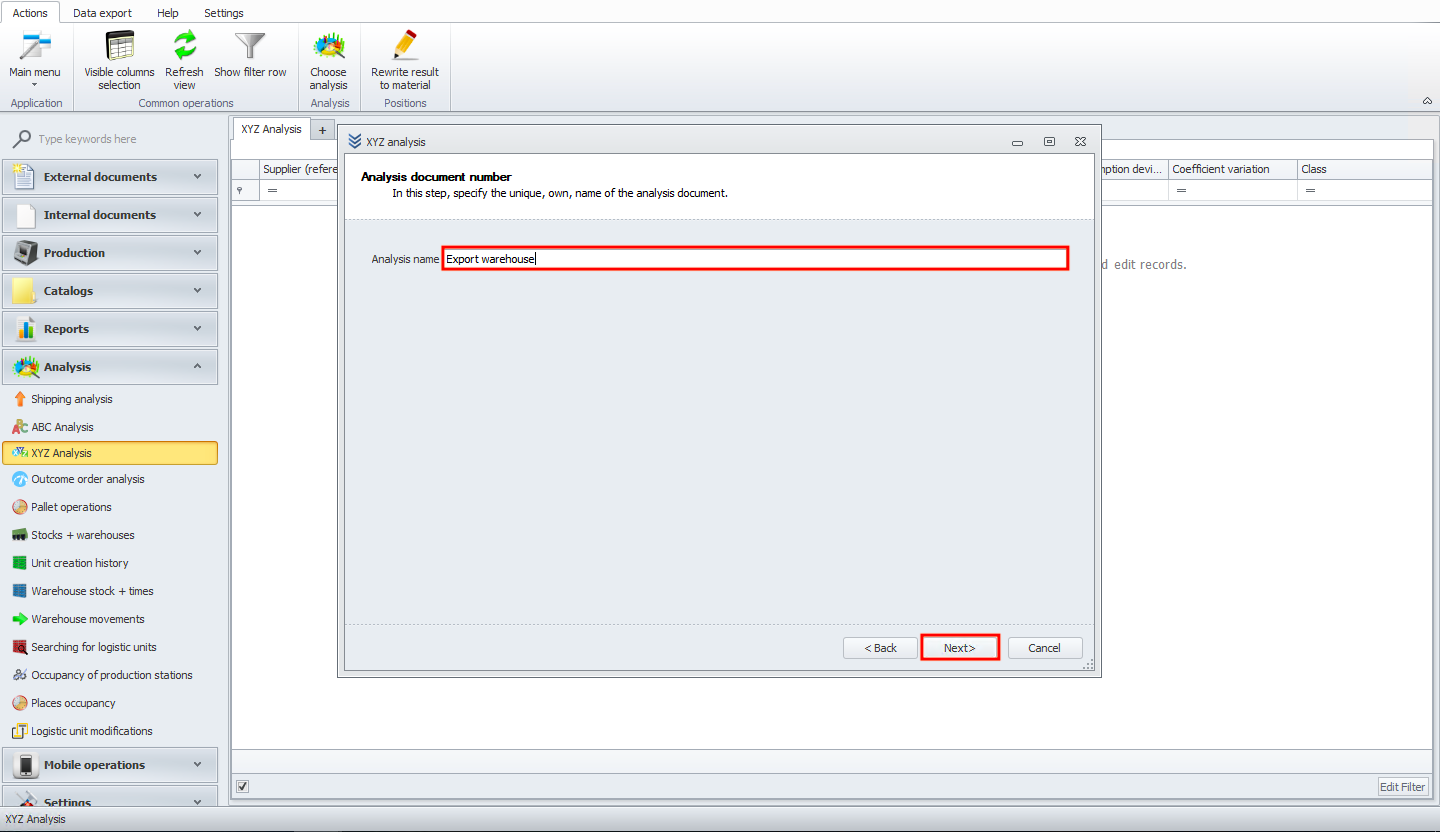Click Rewrite result to material pencil icon
The image size is (1440, 832).
405,46
